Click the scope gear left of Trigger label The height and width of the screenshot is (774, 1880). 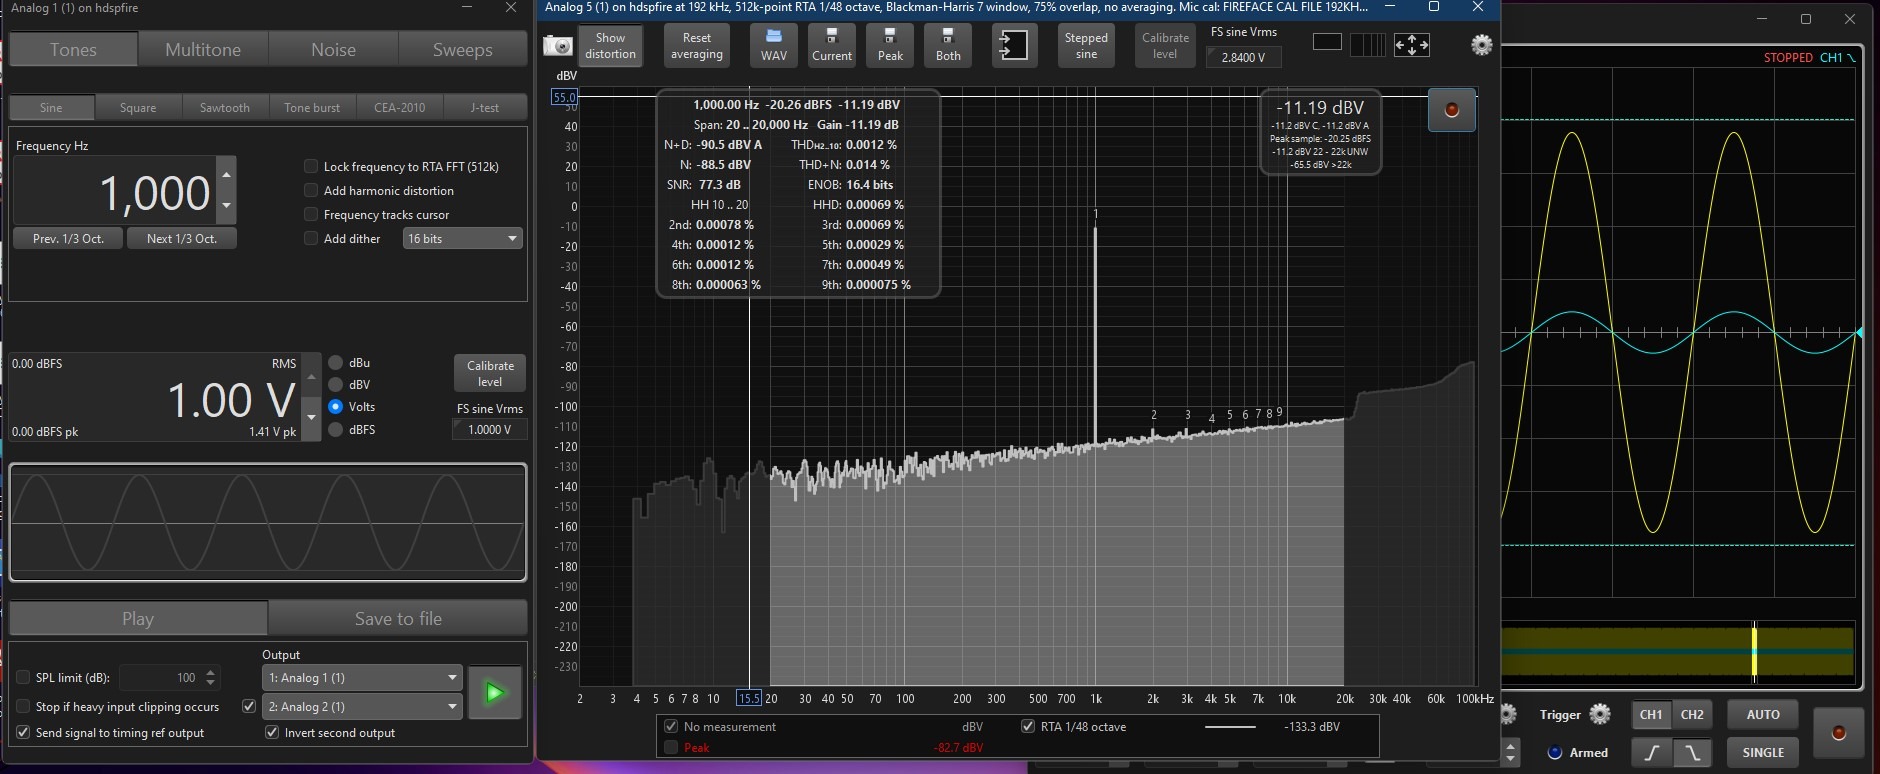[1508, 714]
